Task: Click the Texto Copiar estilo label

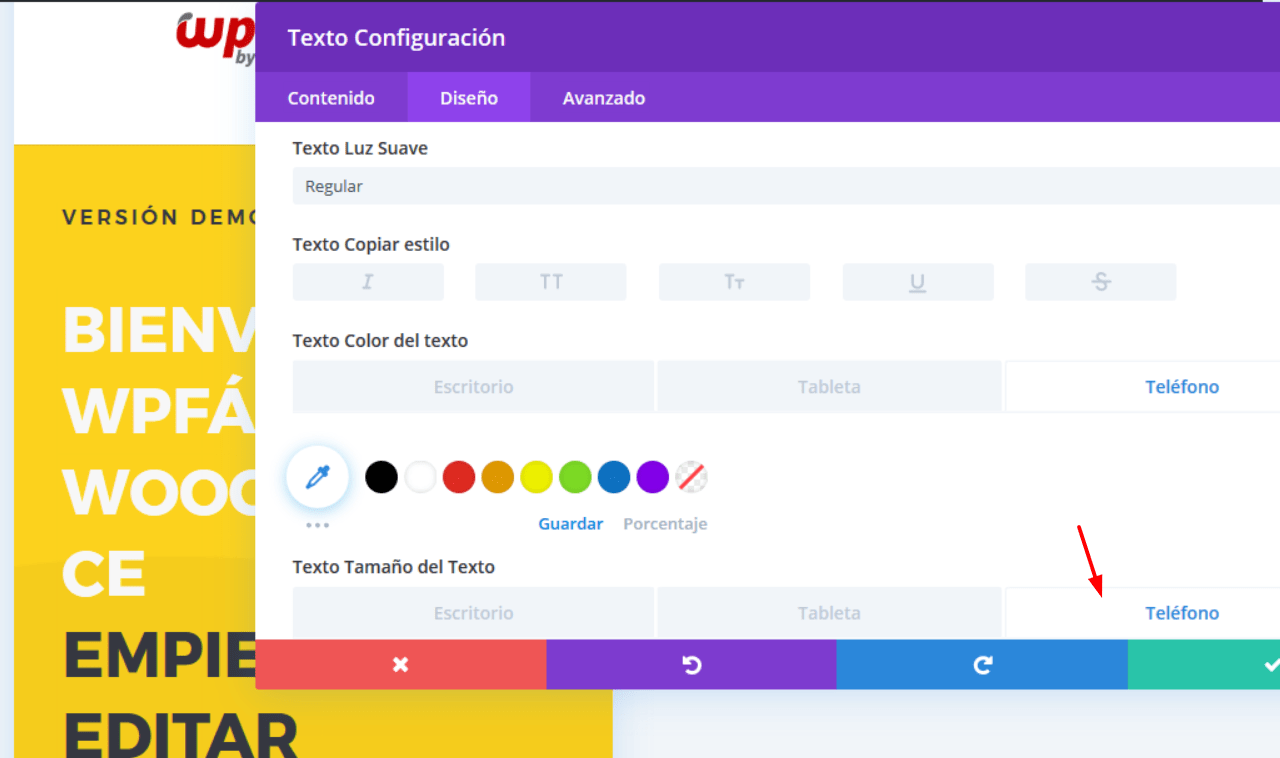Action: [x=371, y=244]
